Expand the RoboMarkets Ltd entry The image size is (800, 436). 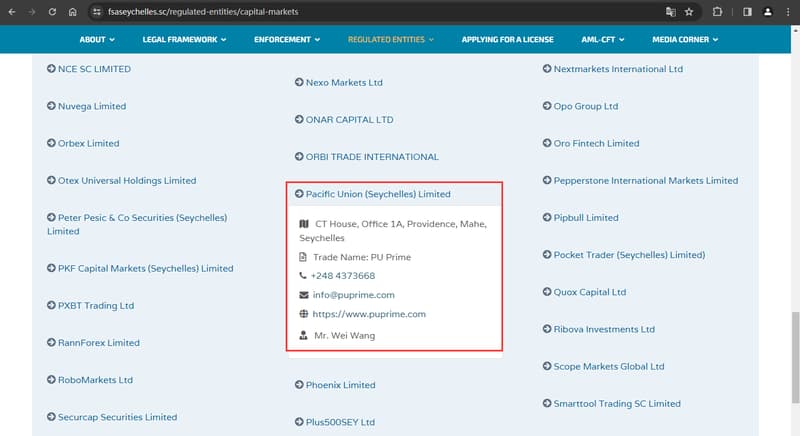coord(90,380)
